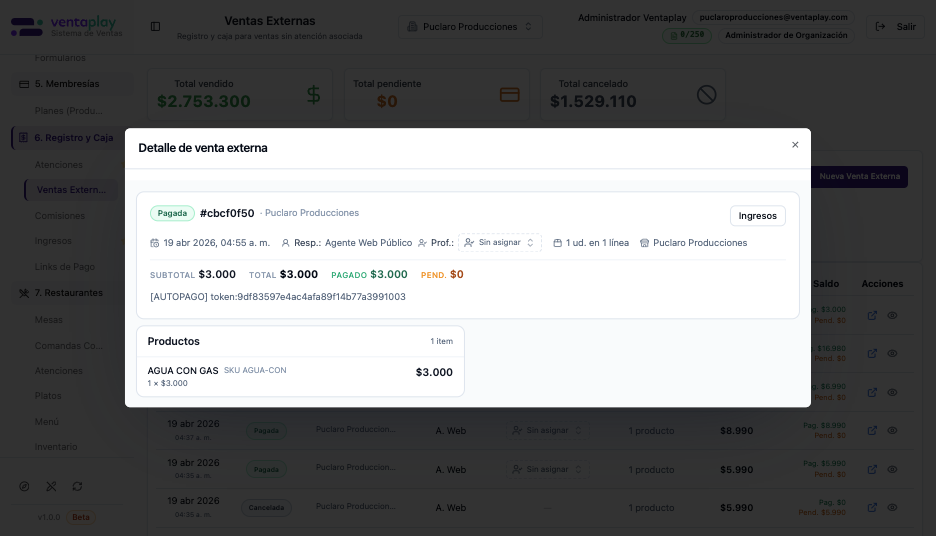Toggle the sidebar collapse icon in header

click(155, 26)
